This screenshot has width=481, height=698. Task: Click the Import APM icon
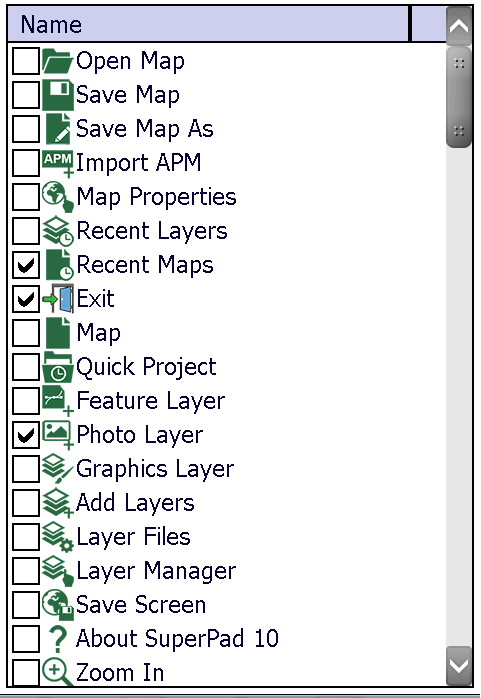(57, 164)
